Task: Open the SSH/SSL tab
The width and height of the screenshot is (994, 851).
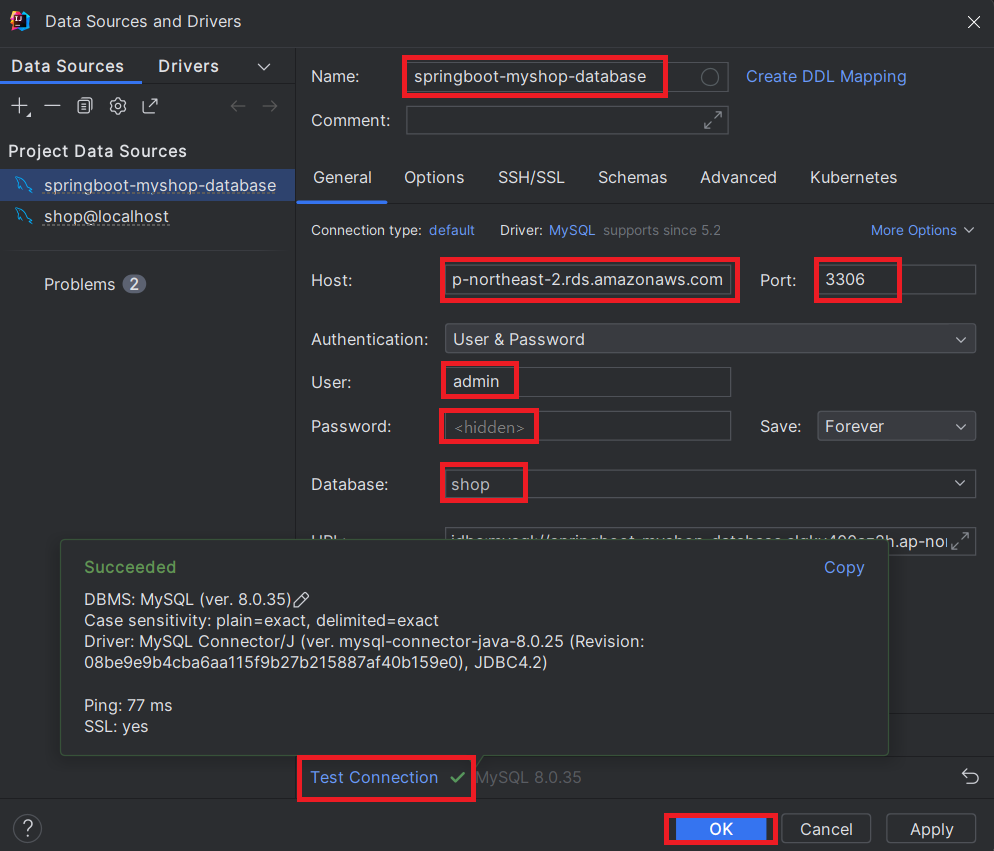Action: (x=531, y=178)
